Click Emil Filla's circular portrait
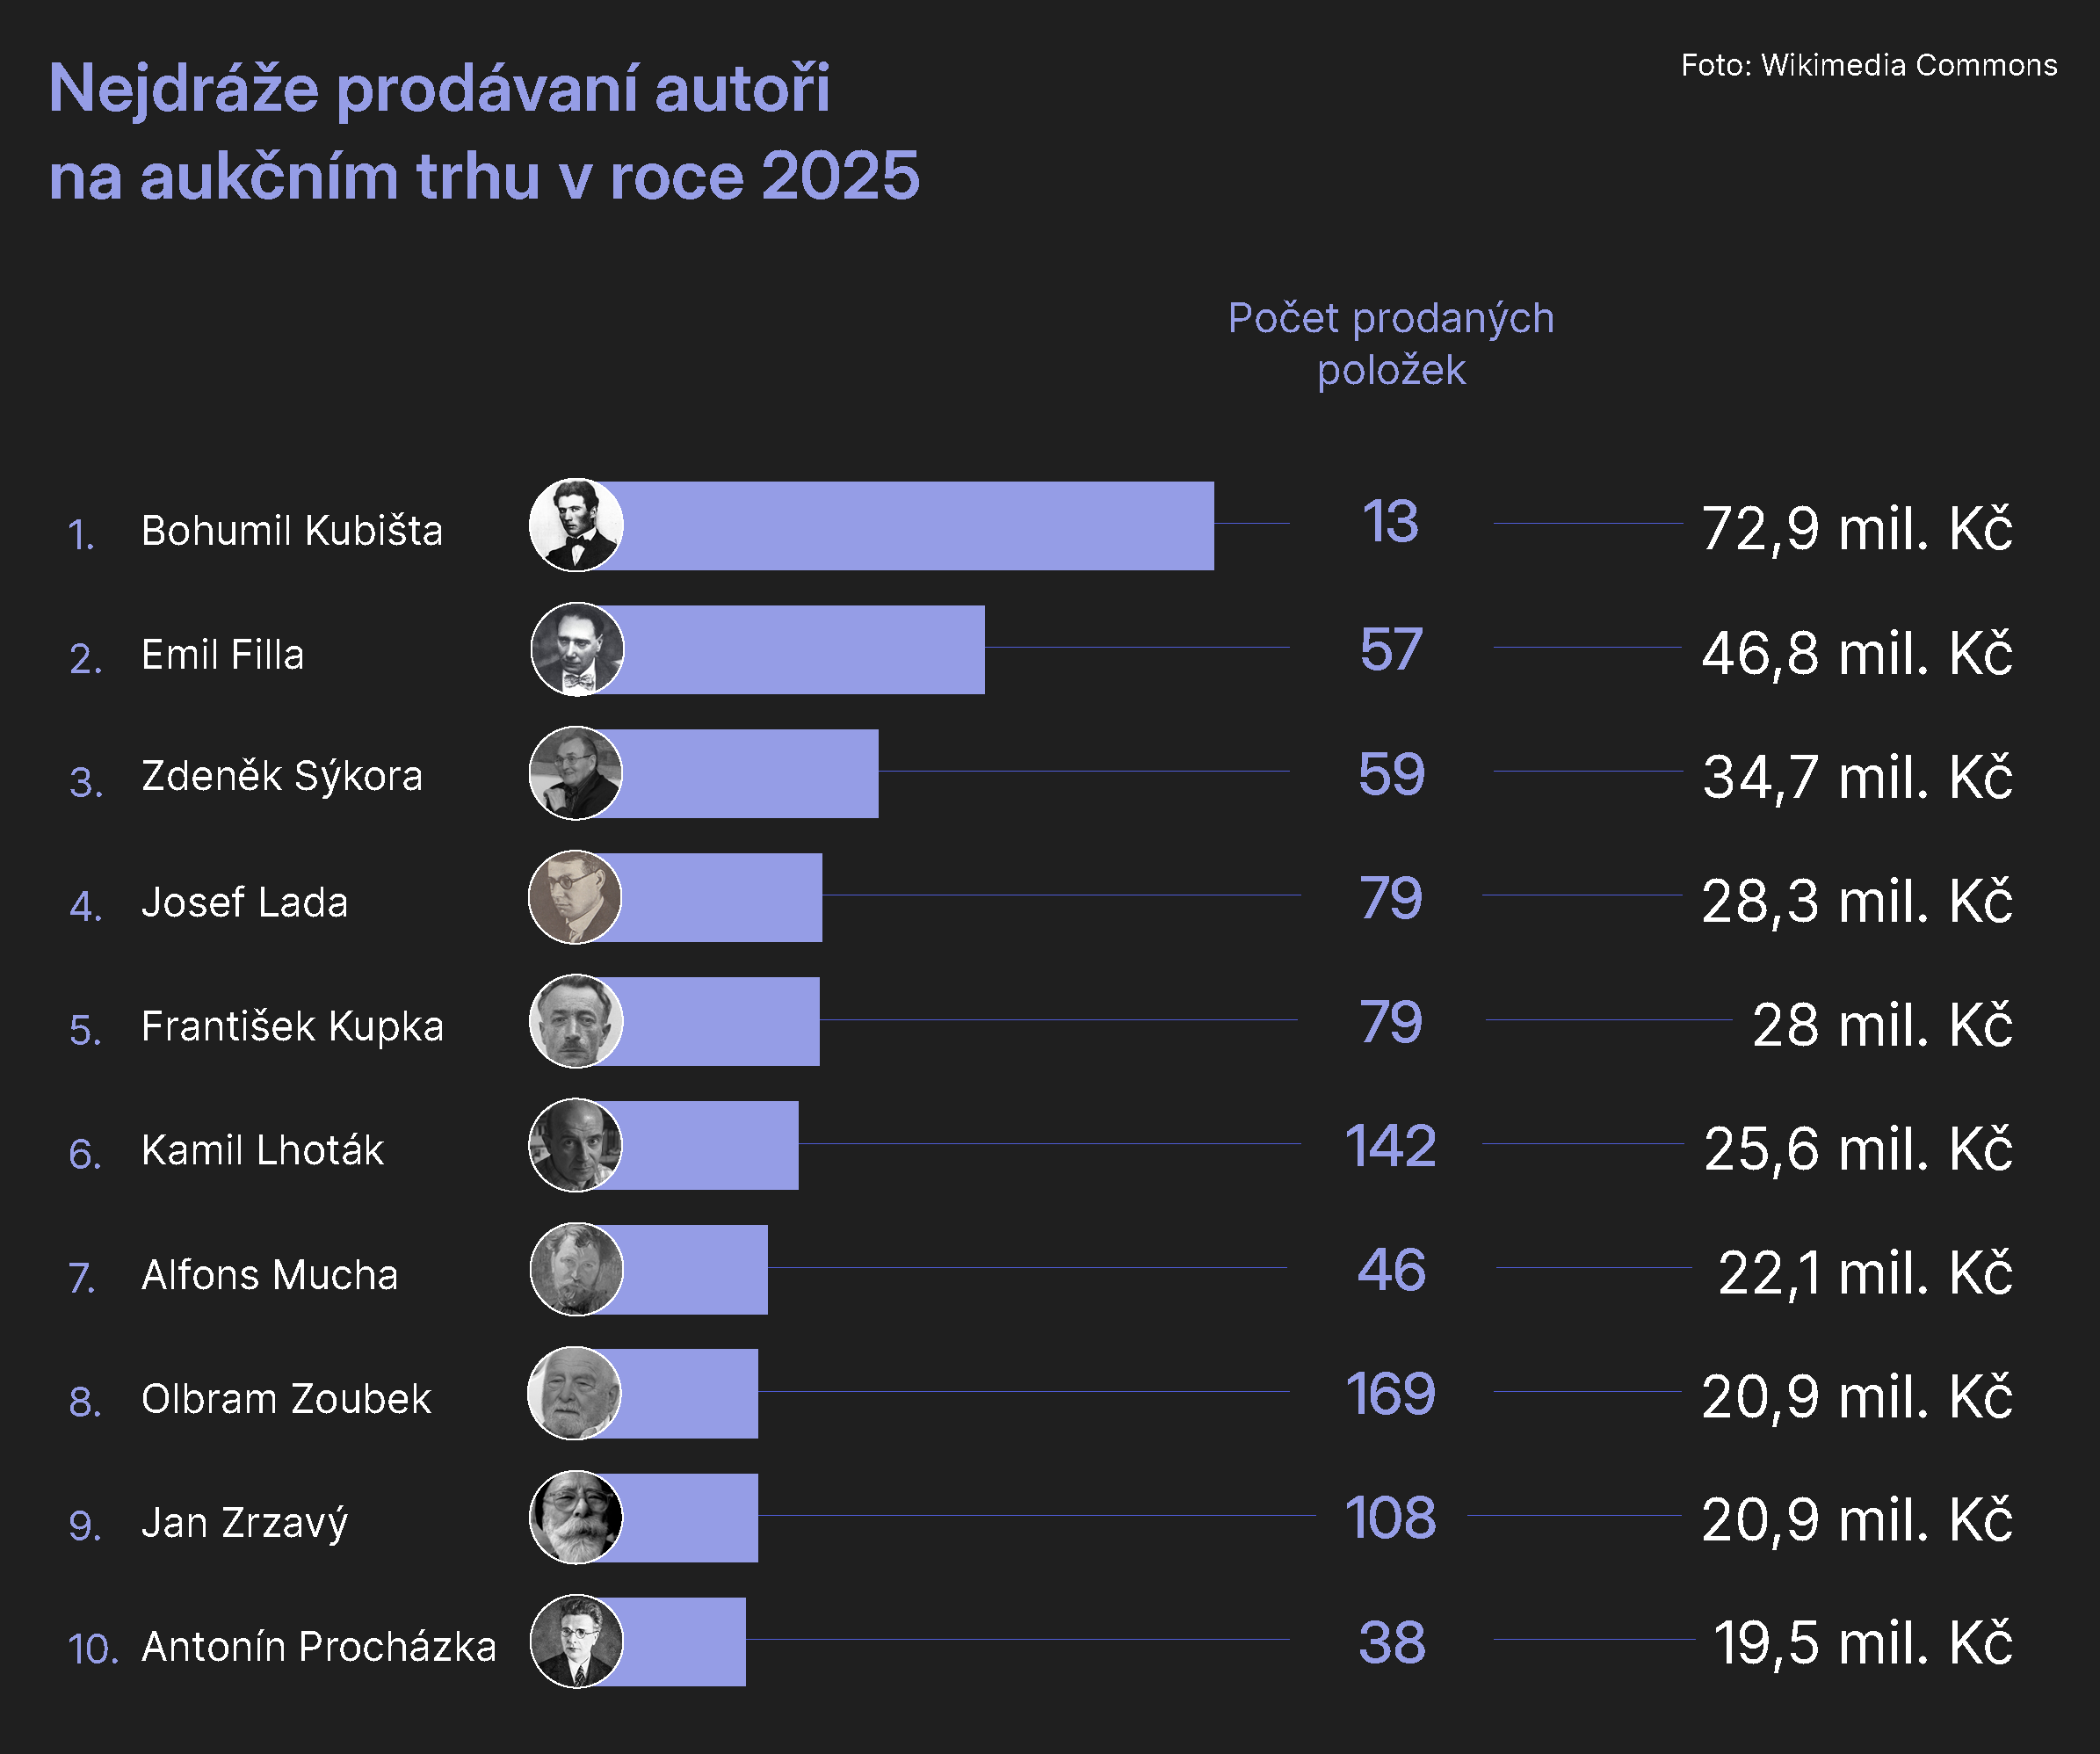 pos(577,649)
